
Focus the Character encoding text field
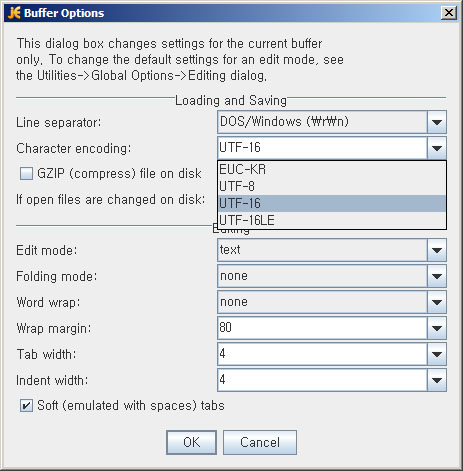322,148
